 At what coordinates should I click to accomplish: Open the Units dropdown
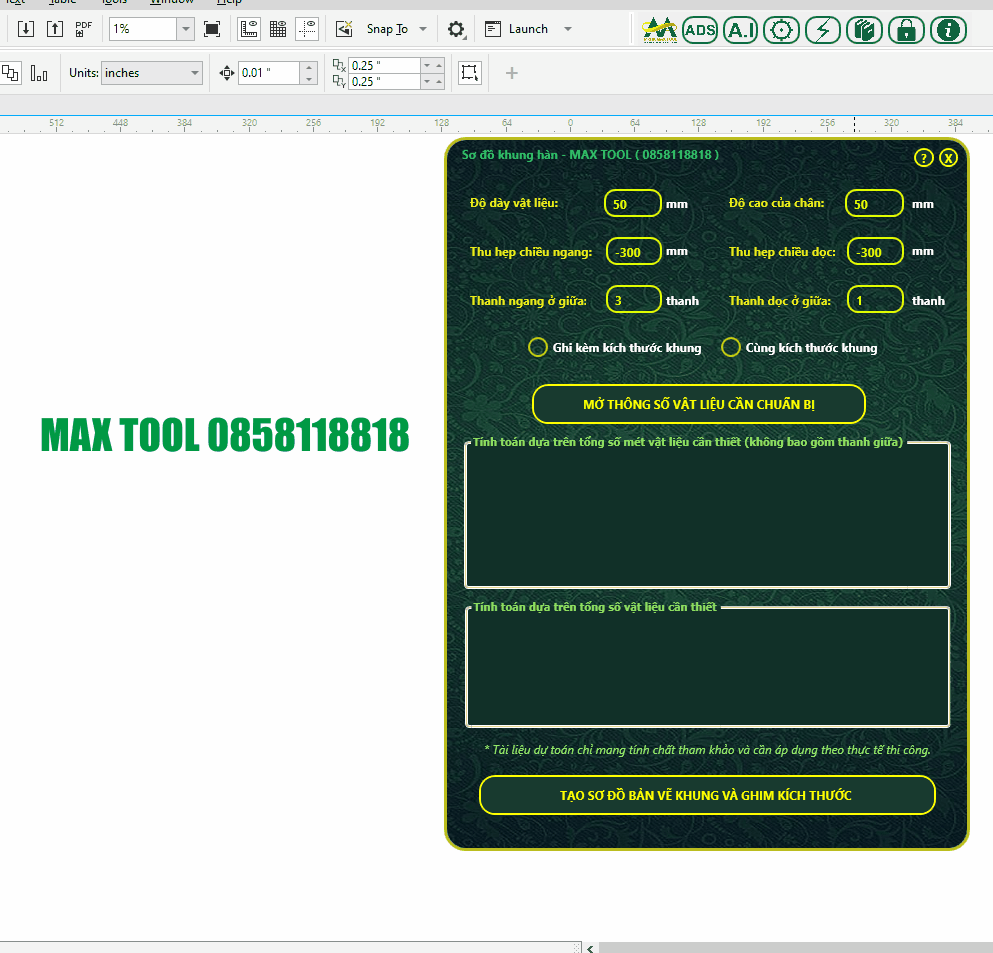(x=194, y=73)
